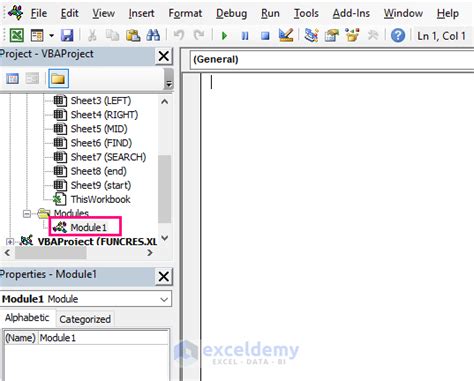Image resolution: width=474 pixels, height=381 pixels.
Task: Click the Ln 1, Col 1 position indicator
Action: 441,36
